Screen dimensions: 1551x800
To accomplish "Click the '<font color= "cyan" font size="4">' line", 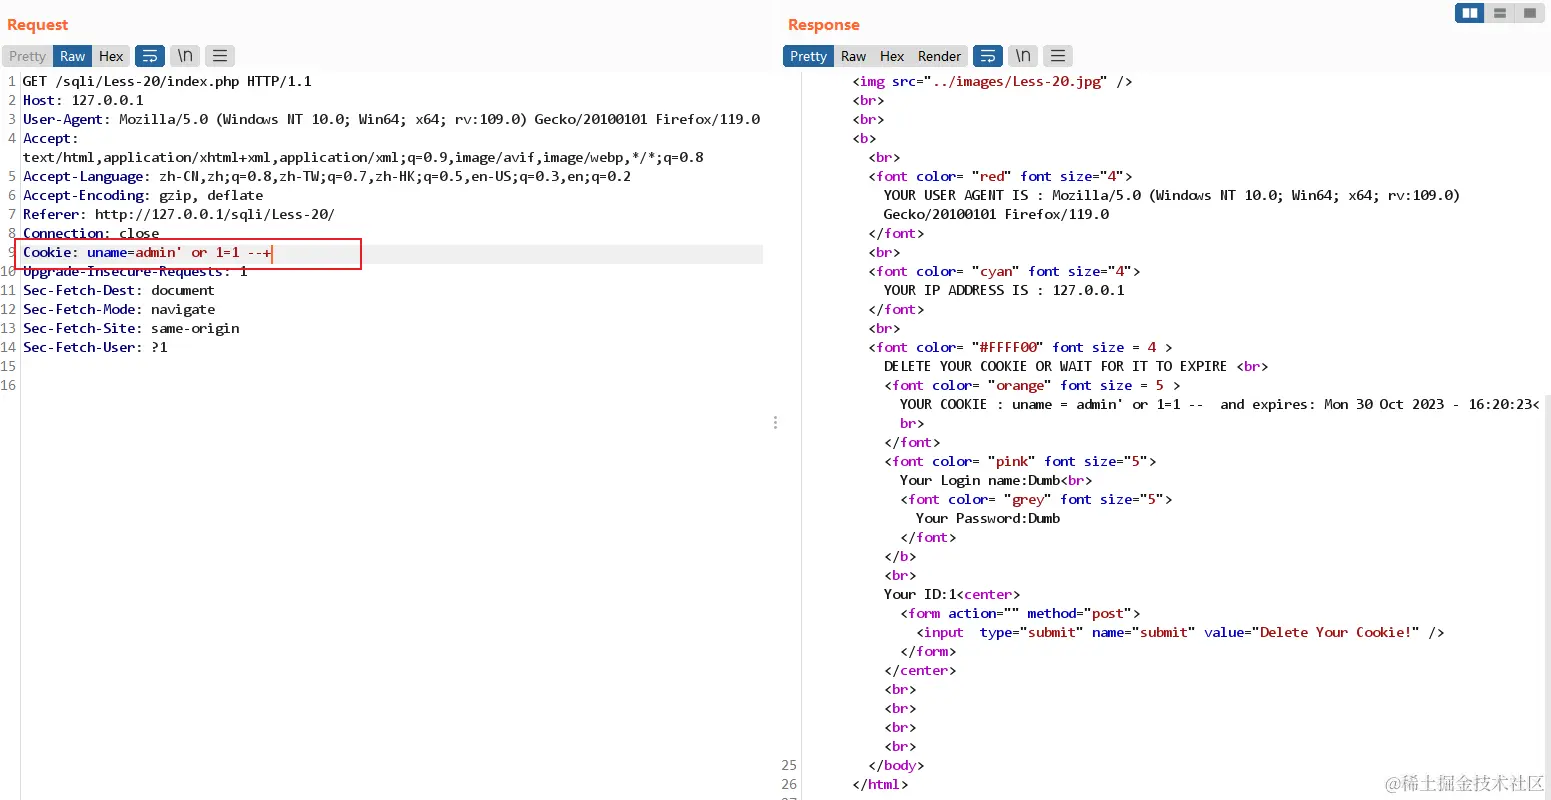I will click(x=1004, y=271).
